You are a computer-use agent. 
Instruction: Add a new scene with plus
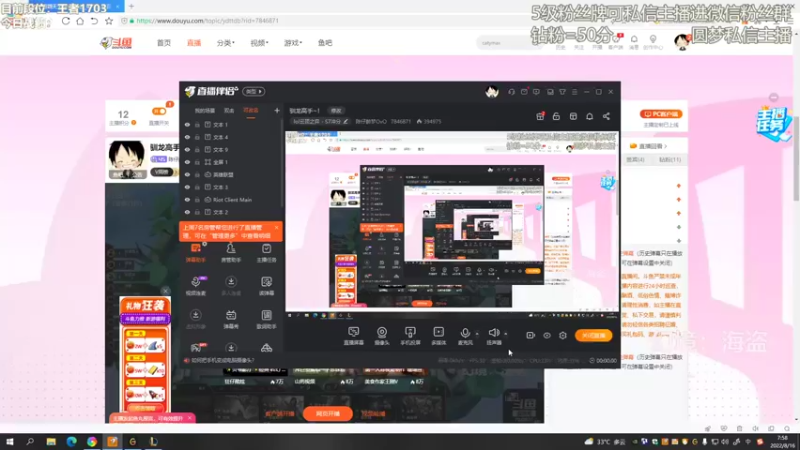(x=277, y=110)
